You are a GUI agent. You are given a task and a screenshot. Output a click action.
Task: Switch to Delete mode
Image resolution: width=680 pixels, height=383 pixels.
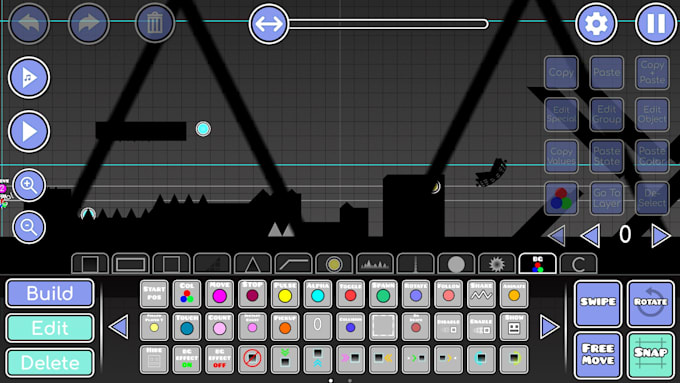50,363
